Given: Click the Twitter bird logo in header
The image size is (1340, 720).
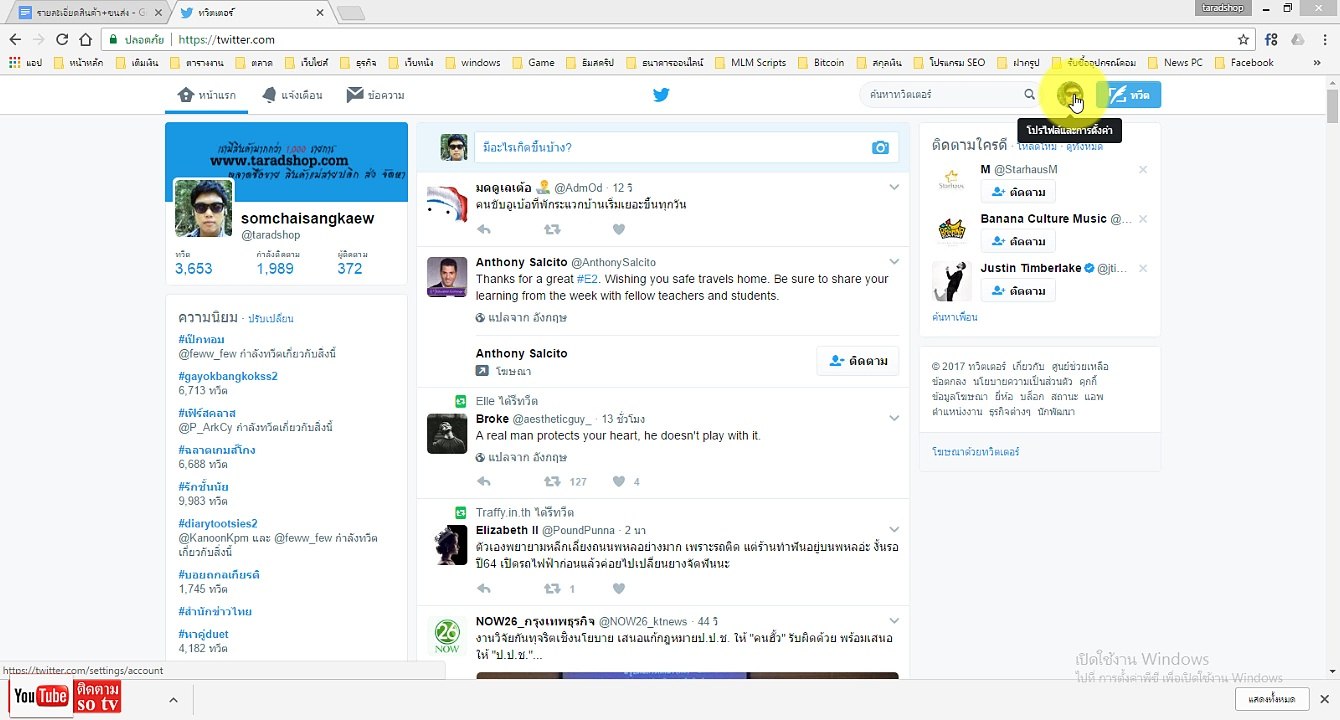Looking at the screenshot, I should (661, 95).
